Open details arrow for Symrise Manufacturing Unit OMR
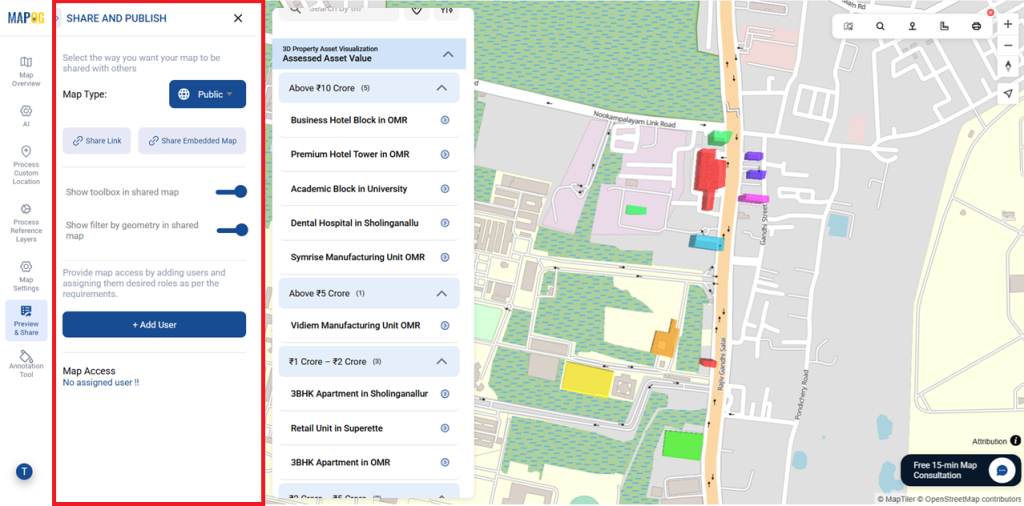This screenshot has width=1024, height=506. (445, 257)
